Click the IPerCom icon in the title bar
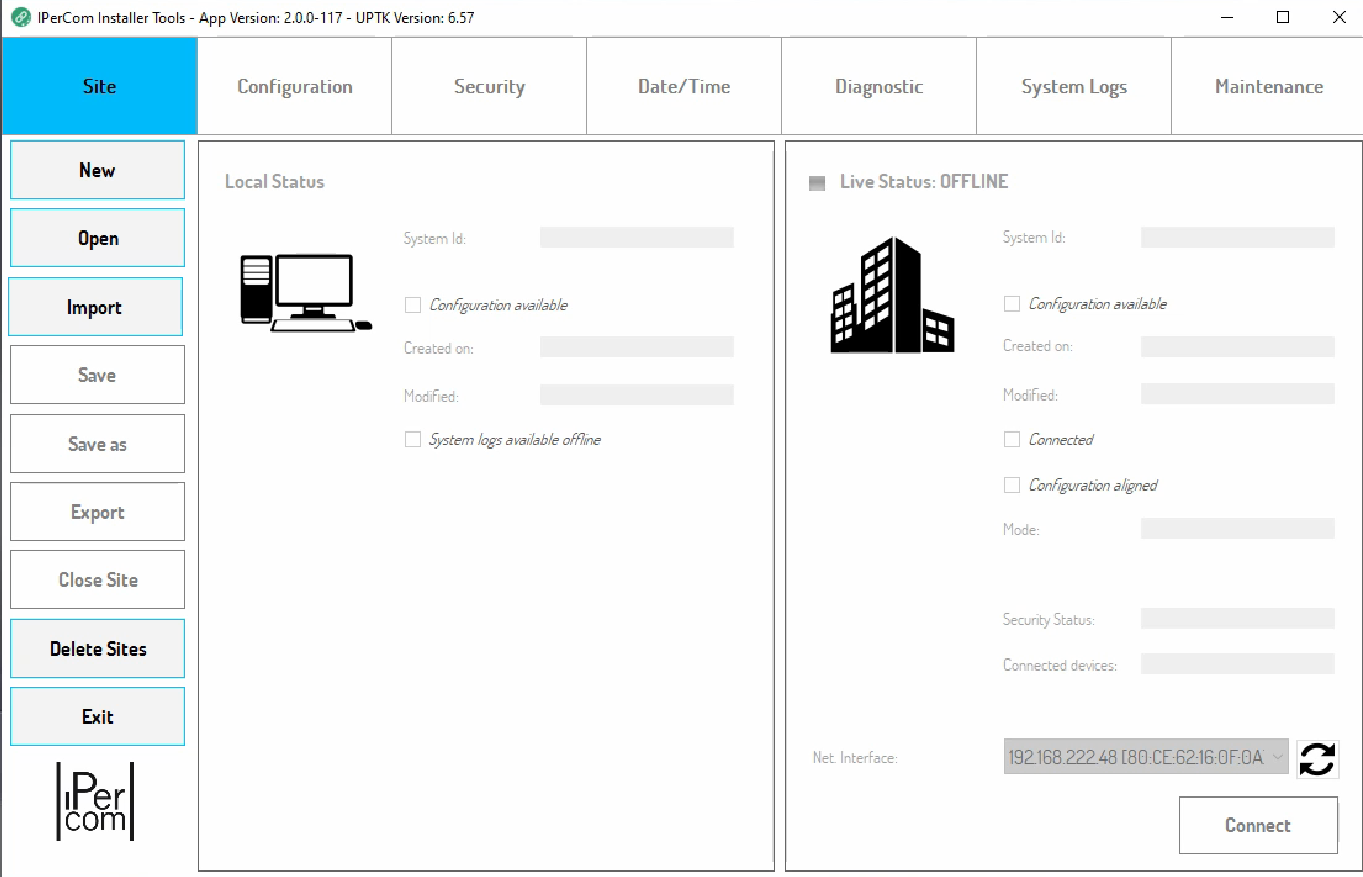Image resolution: width=1363 pixels, height=877 pixels. click(x=20, y=17)
